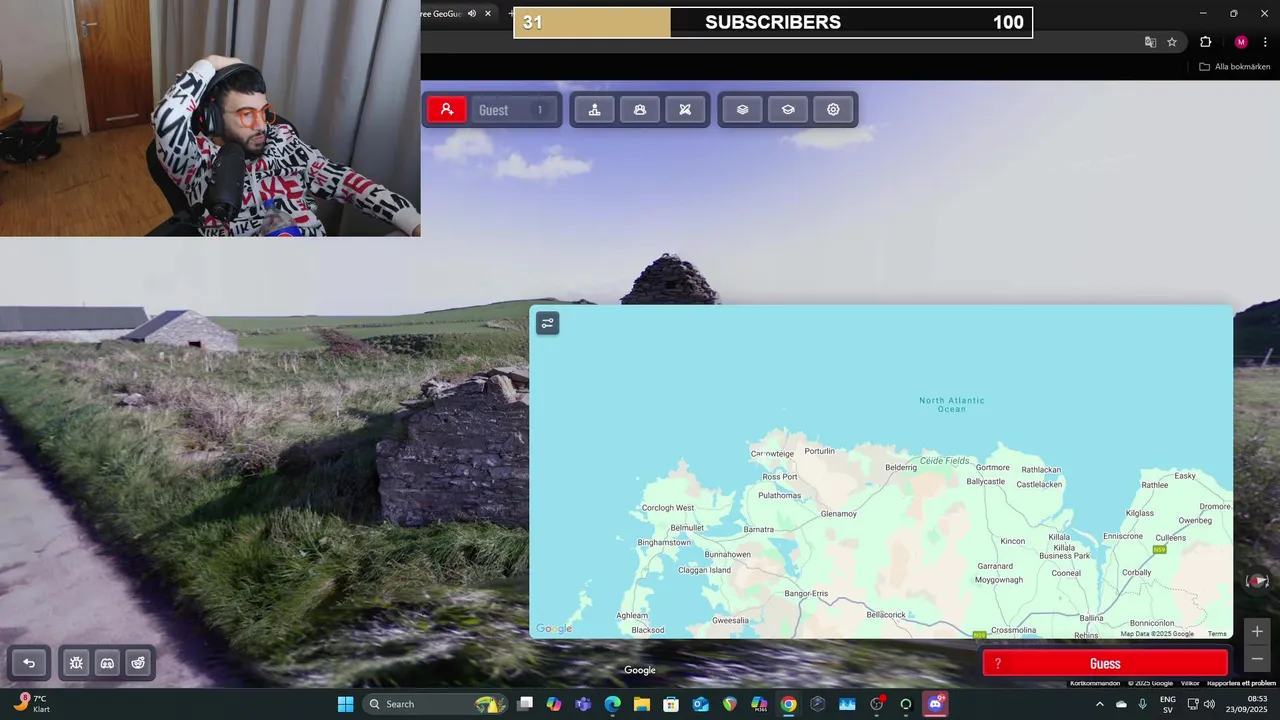Open Task View in the taskbar
This screenshot has width=1280, height=720.
525,704
